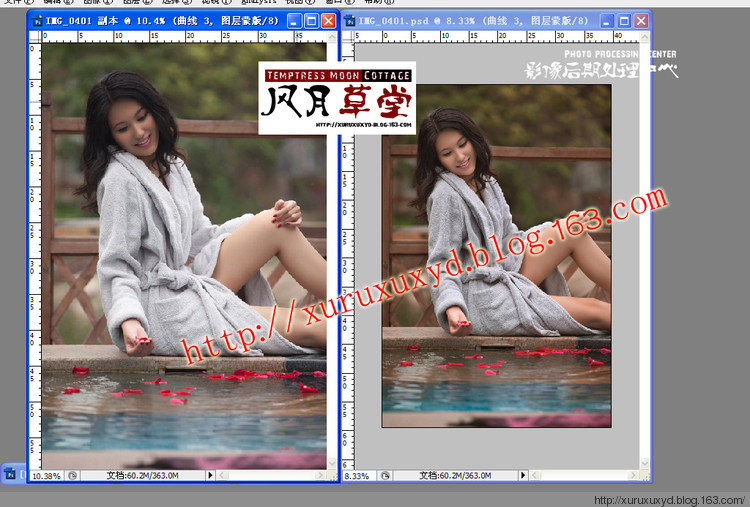Click the left horizontal scroll arrow in IMG_0401.psd window
750x507 pixels.
pos(534,475)
